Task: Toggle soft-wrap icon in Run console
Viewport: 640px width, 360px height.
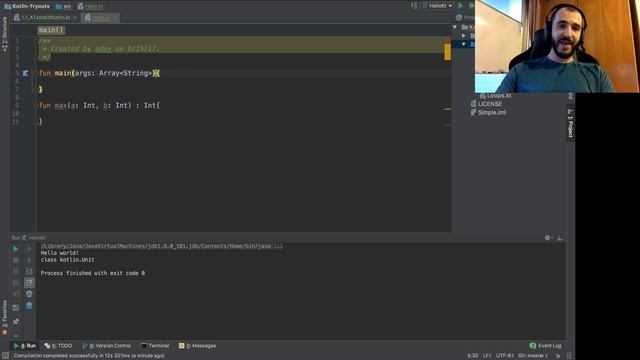Action: pyautogui.click(x=29, y=271)
